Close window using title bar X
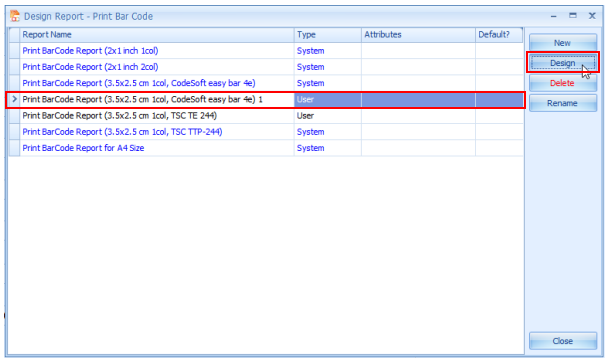Image resolution: width=610 pixels, height=362 pixels. 592,16
